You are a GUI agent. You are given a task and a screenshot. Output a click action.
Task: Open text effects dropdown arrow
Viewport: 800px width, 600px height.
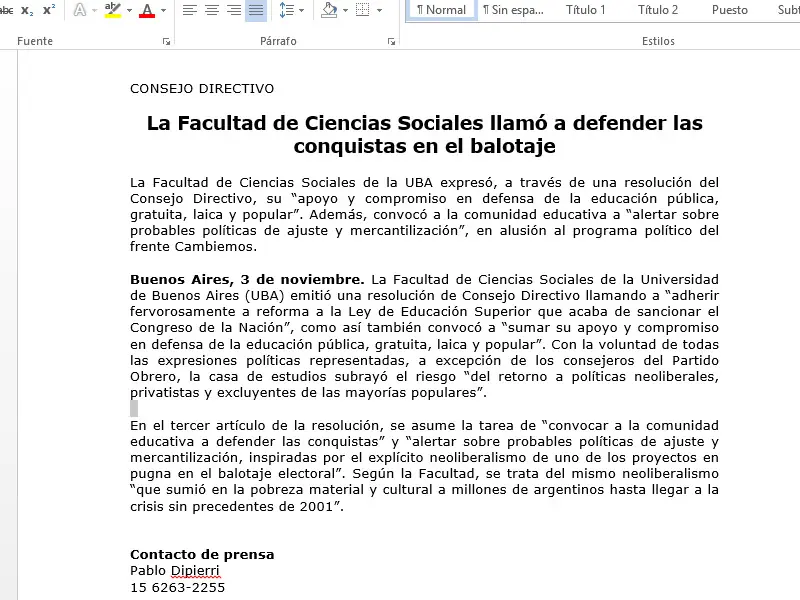point(94,10)
